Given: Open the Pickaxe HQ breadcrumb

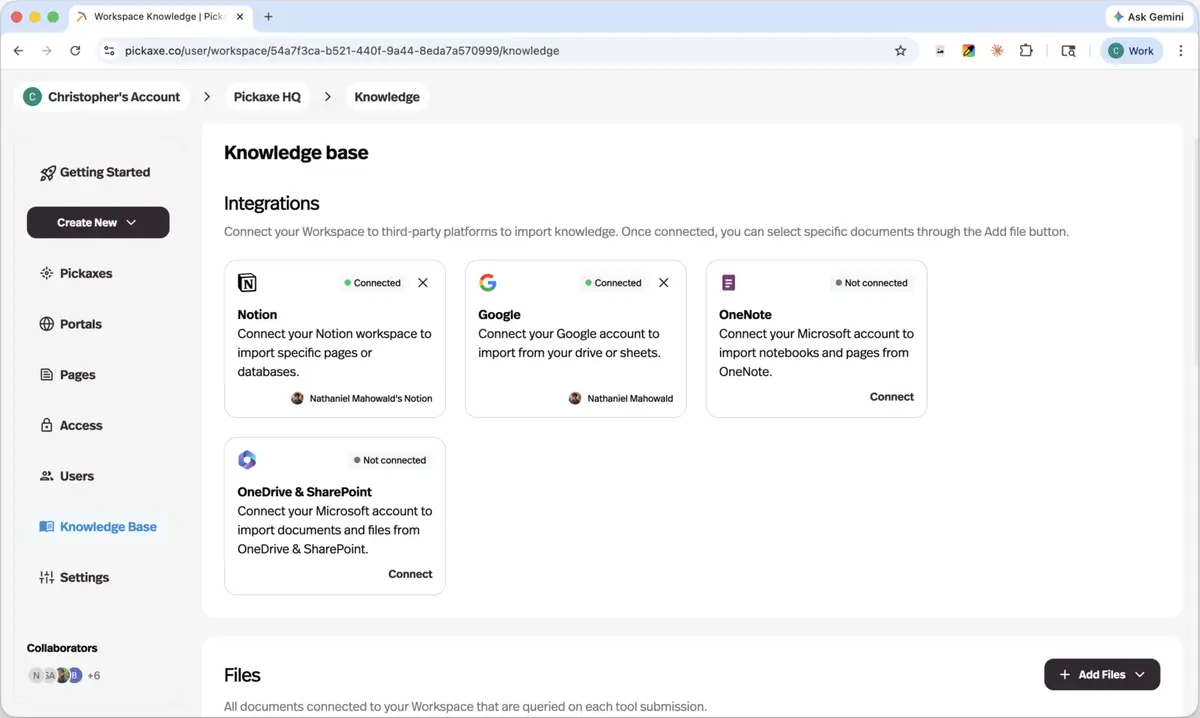Looking at the screenshot, I should [267, 97].
